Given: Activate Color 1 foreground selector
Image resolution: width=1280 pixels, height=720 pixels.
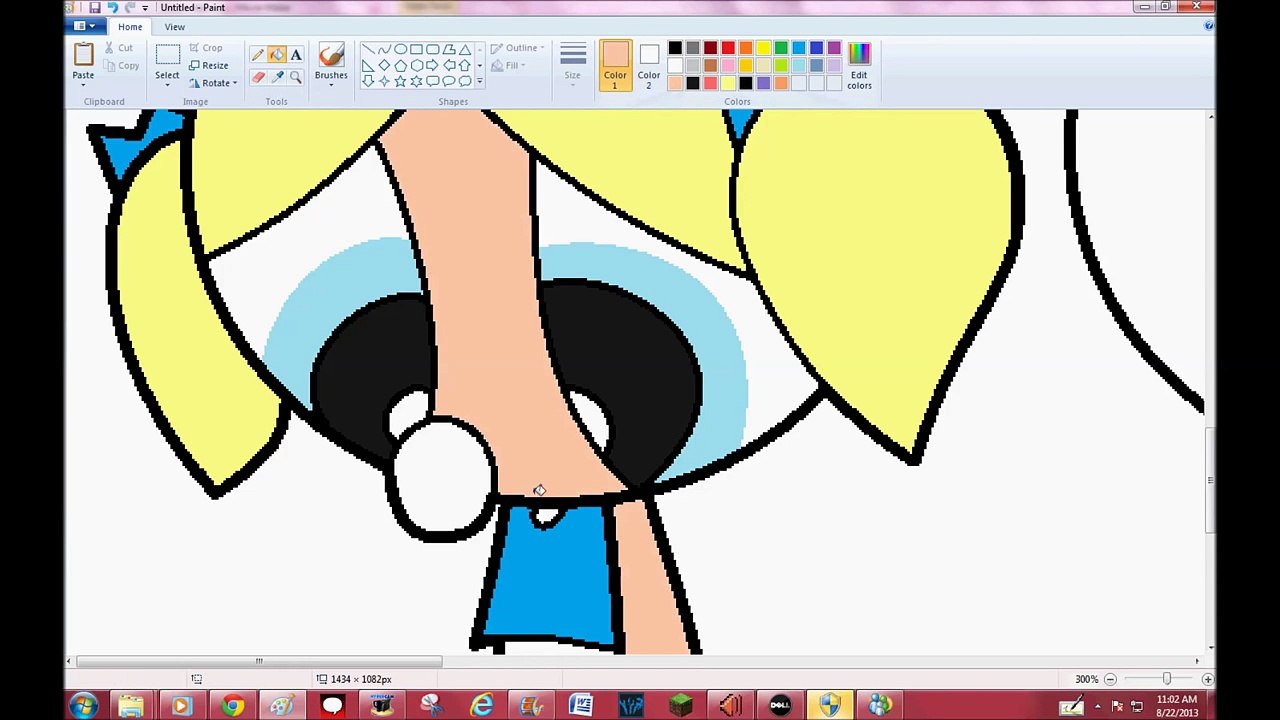Looking at the screenshot, I should (615, 65).
